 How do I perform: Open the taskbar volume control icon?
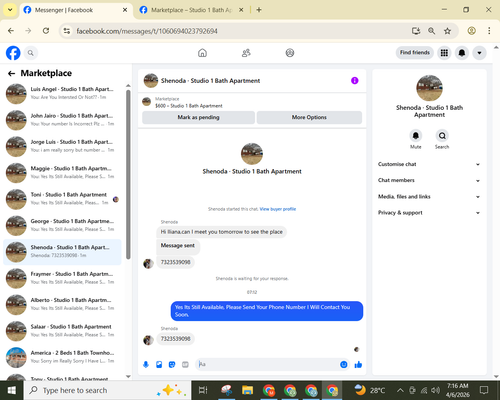click(x=435, y=390)
